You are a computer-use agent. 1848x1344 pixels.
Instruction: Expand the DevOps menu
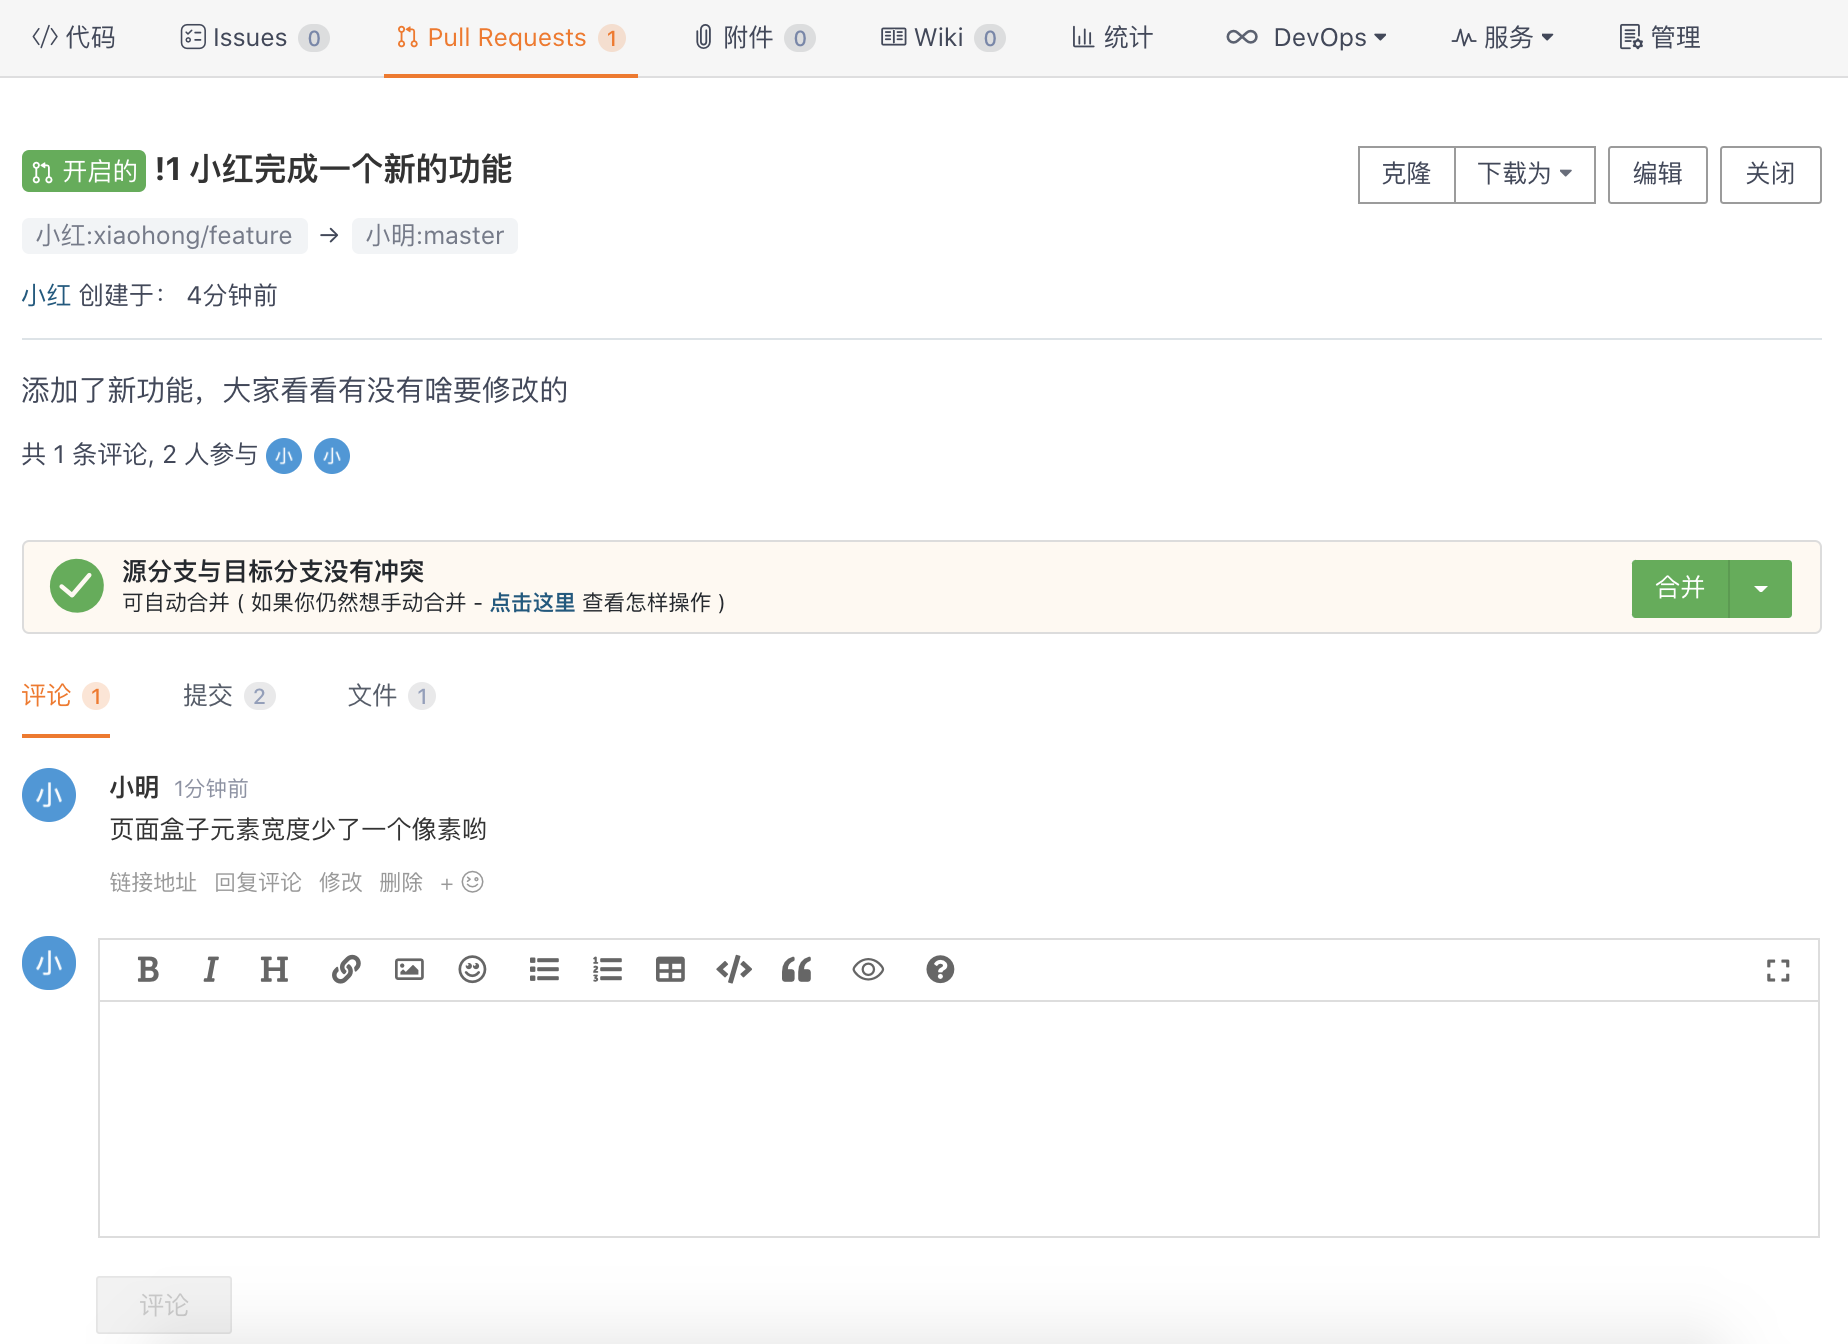(x=1307, y=38)
